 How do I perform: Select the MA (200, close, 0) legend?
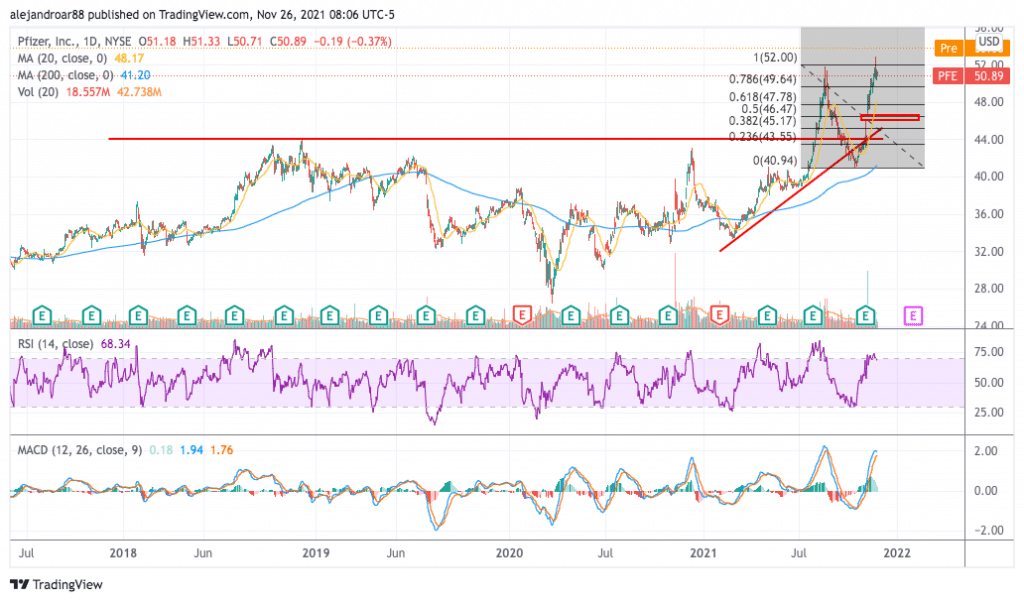(65, 75)
